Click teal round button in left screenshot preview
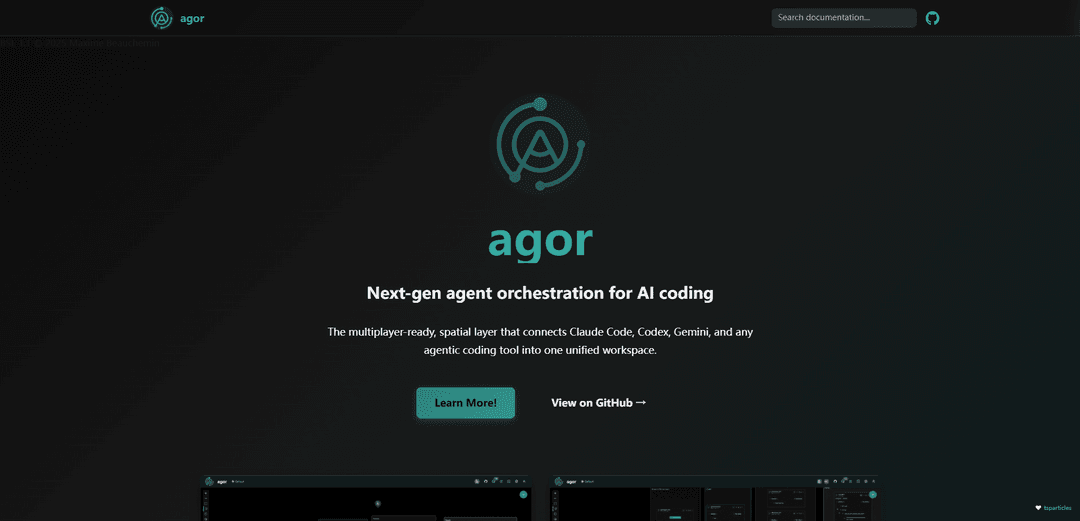 tap(523, 495)
